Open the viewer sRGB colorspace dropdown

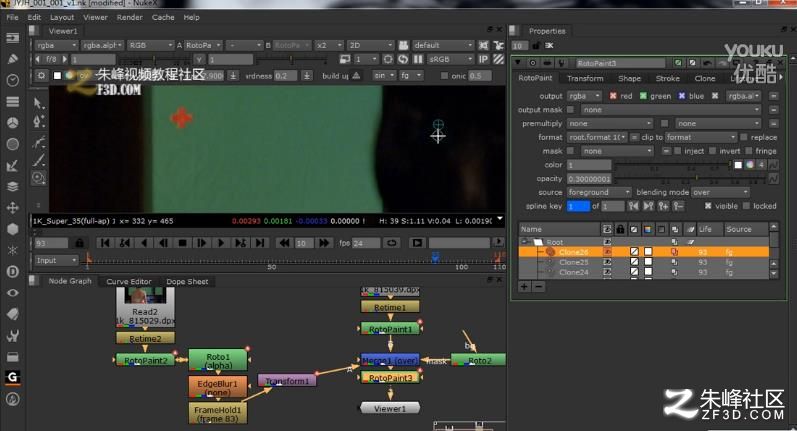(450, 59)
